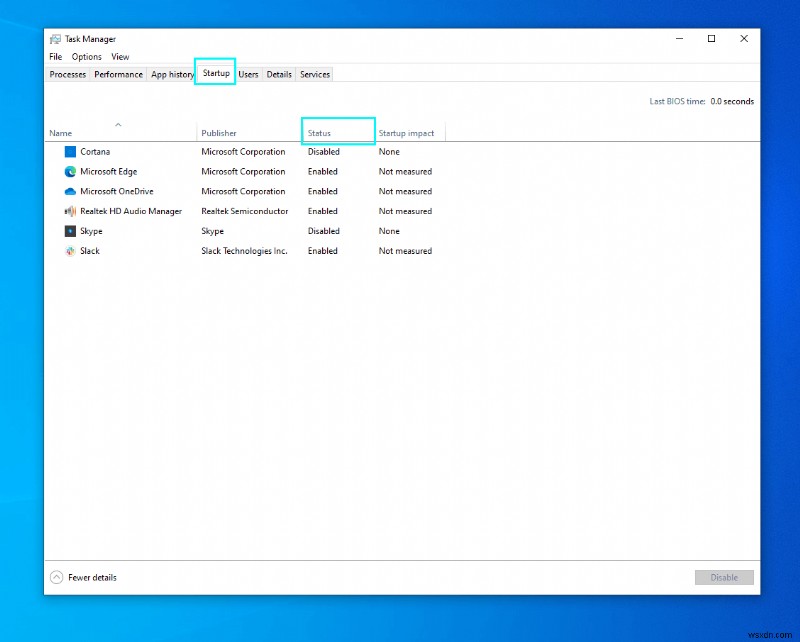
Task: Click the Realtek HD Audio Manager icon
Action: [x=68, y=211]
